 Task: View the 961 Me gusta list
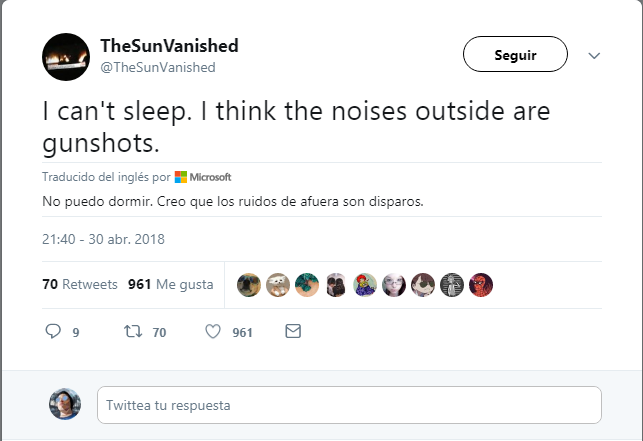[x=170, y=284]
